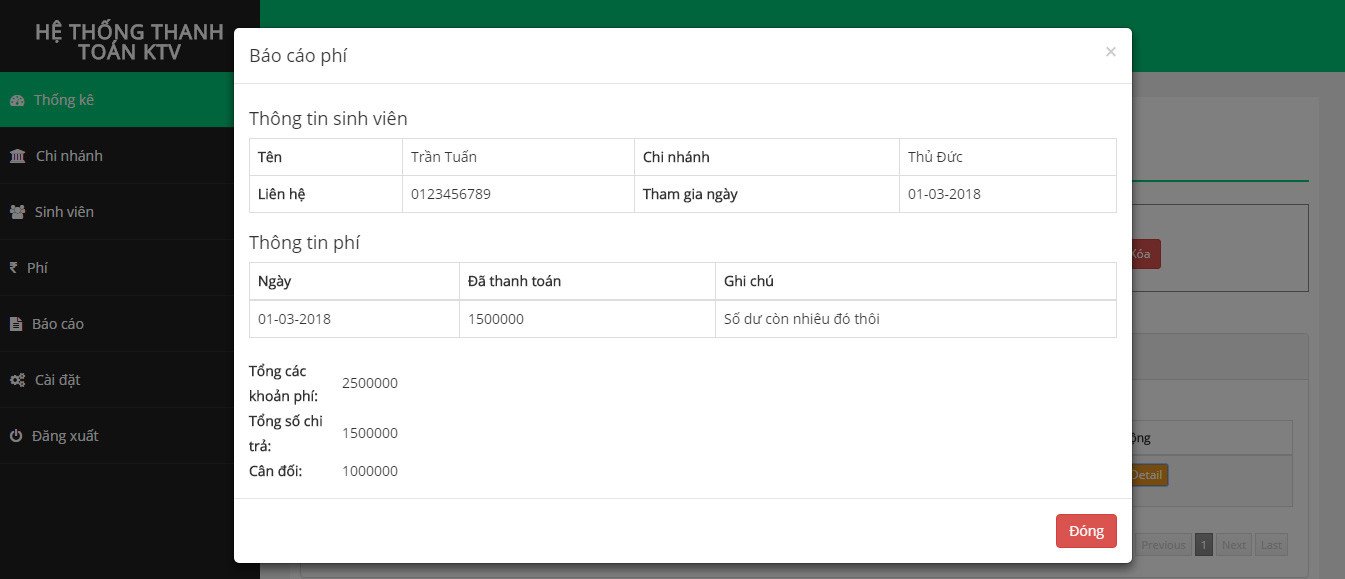Click the fee date 01-03-2018 under Ngày
This screenshot has height=579, width=1345.
(294, 319)
